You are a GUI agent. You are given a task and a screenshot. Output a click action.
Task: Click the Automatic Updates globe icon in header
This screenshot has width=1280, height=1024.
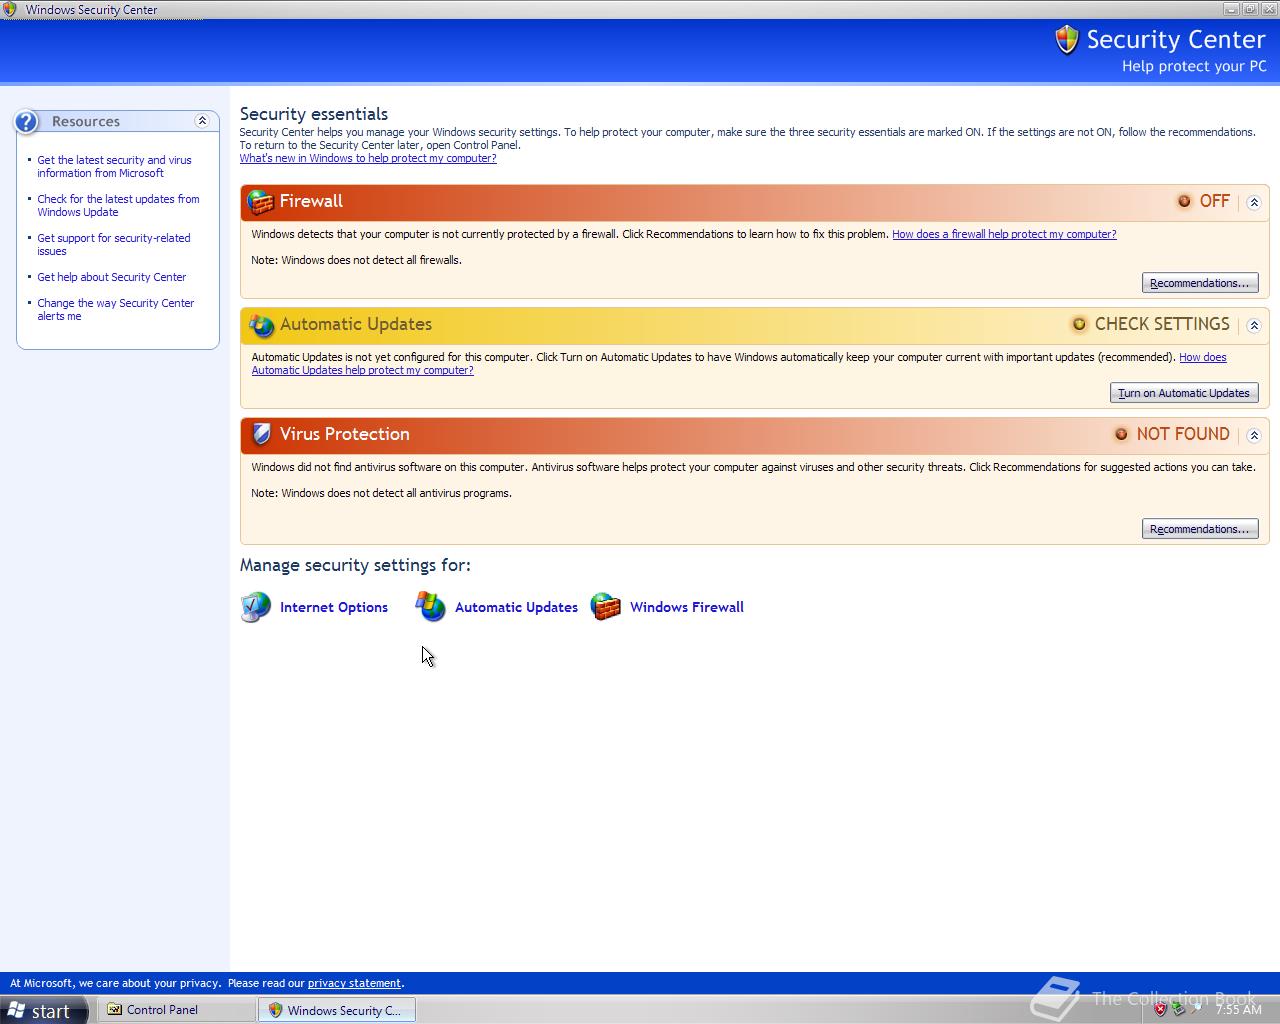tap(261, 325)
